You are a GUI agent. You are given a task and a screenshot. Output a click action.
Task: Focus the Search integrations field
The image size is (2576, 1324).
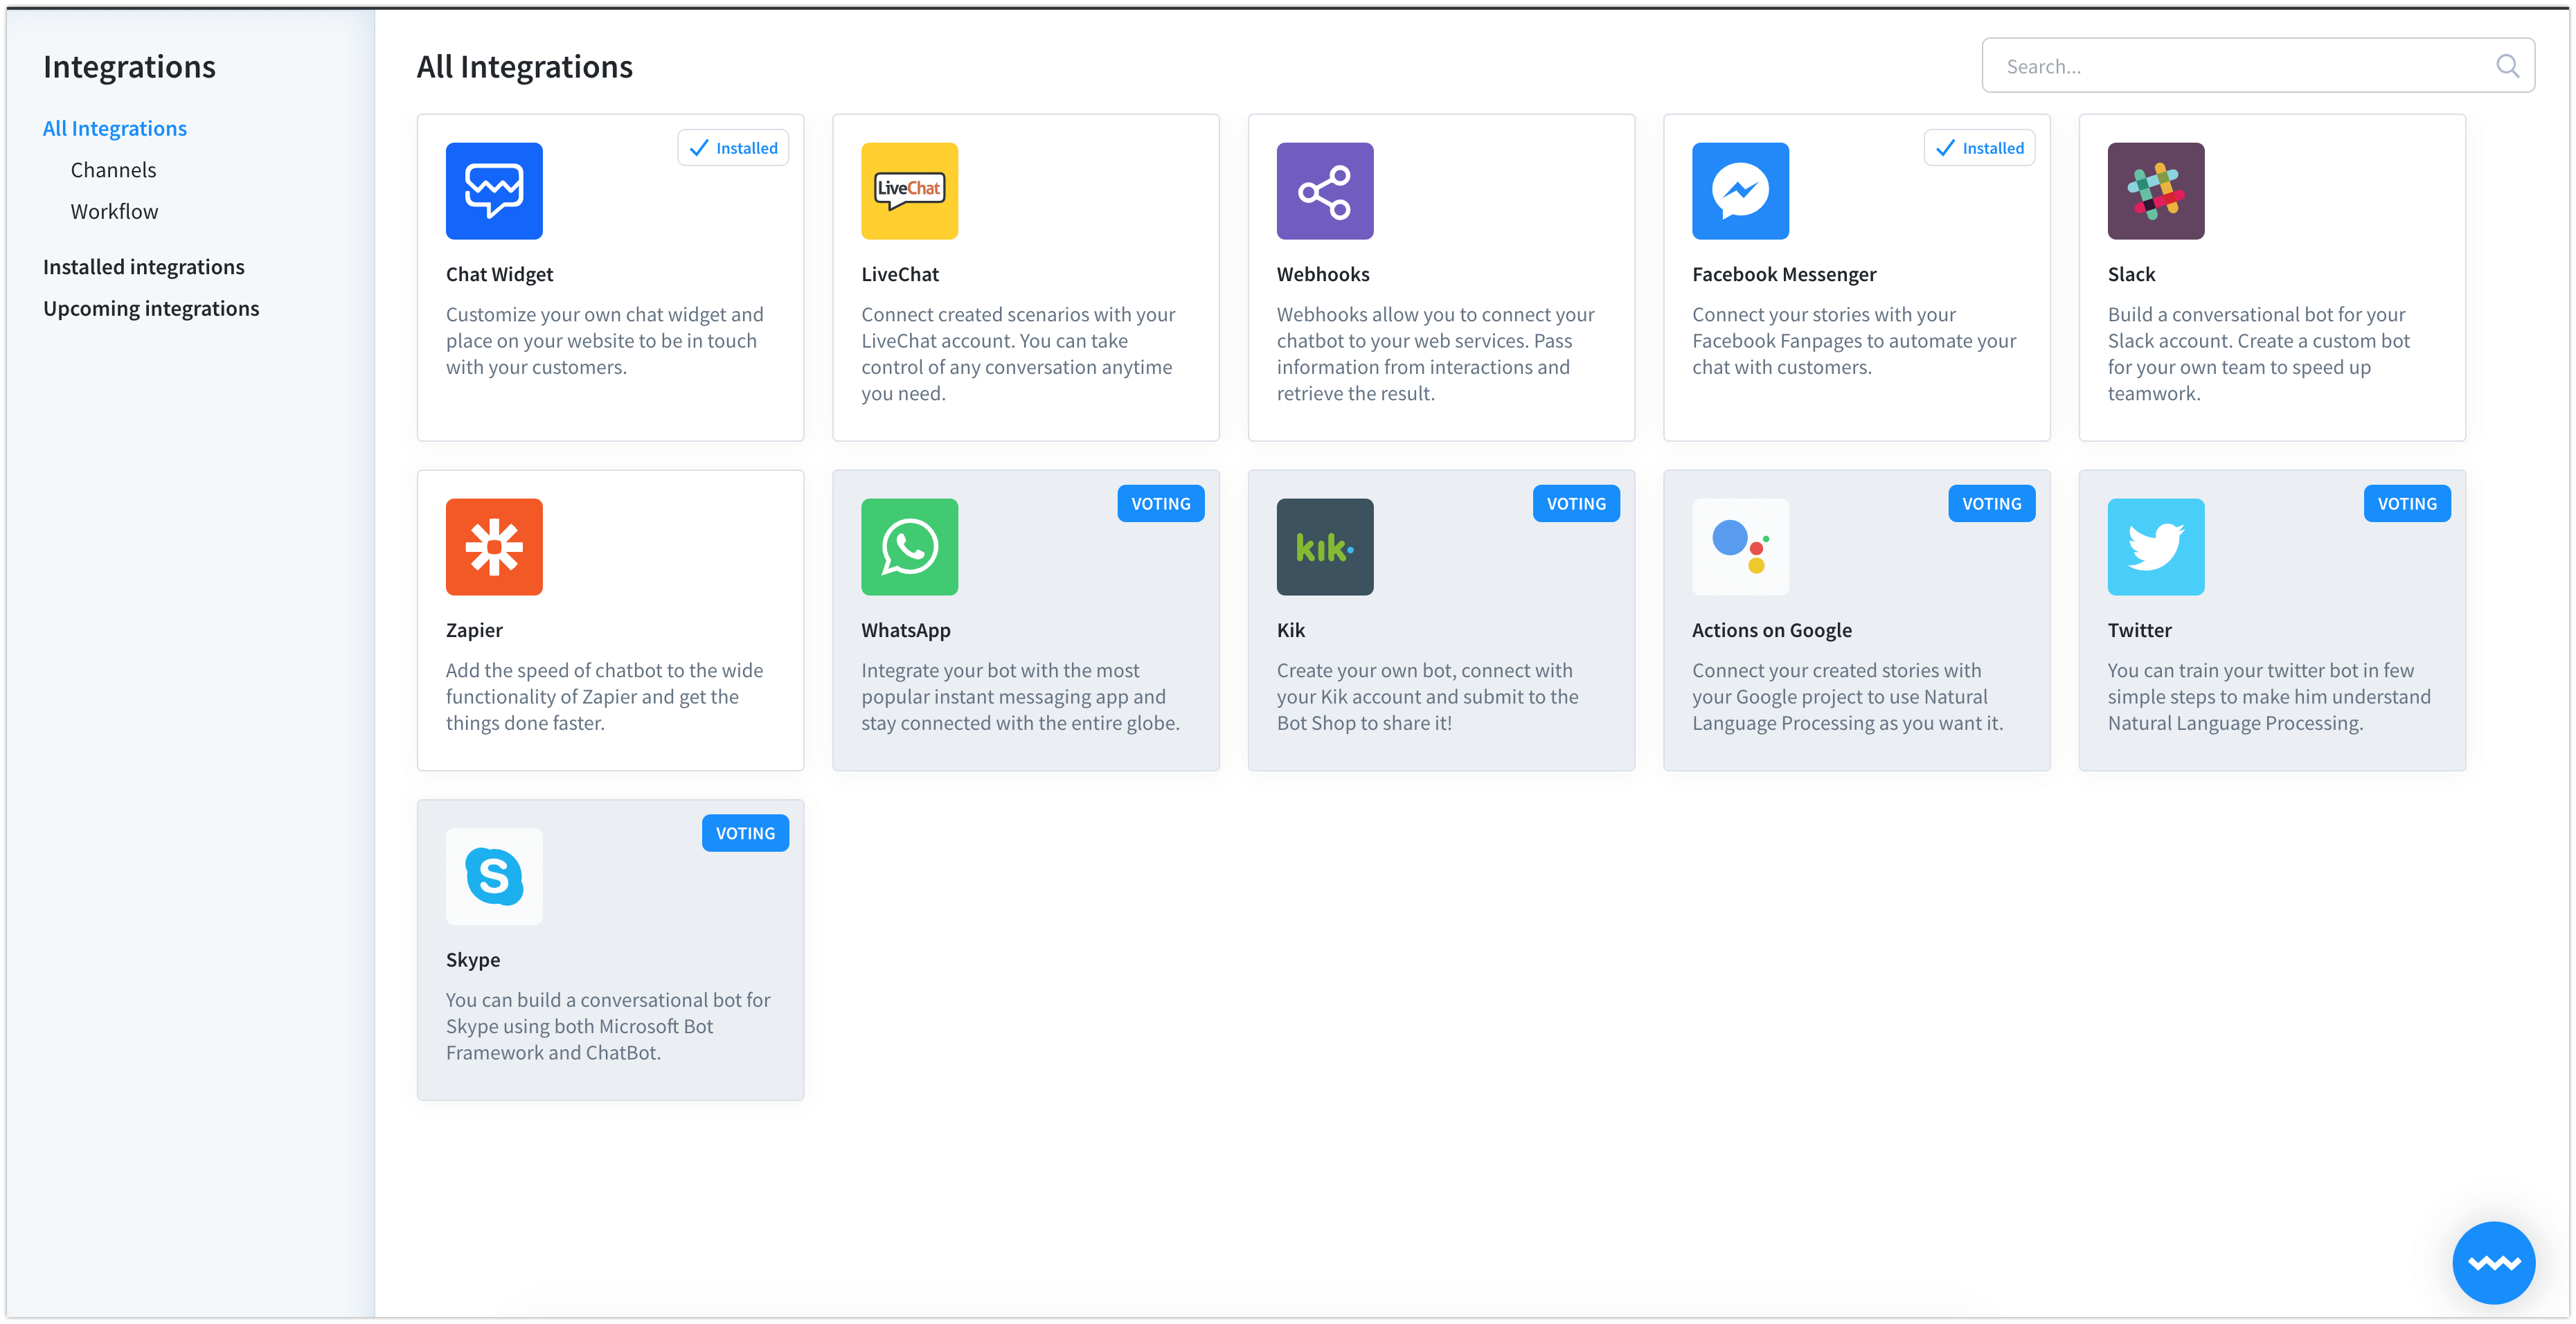[2258, 66]
